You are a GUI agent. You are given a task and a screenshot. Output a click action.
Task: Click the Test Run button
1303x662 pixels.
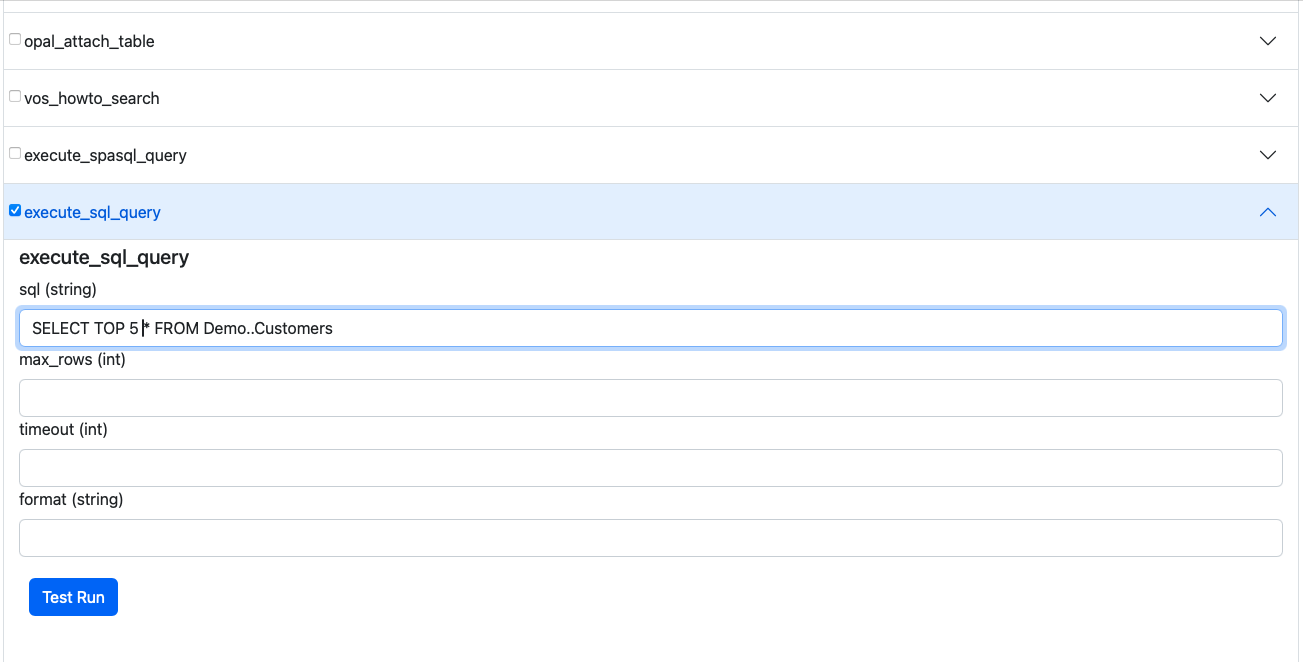tap(73, 597)
